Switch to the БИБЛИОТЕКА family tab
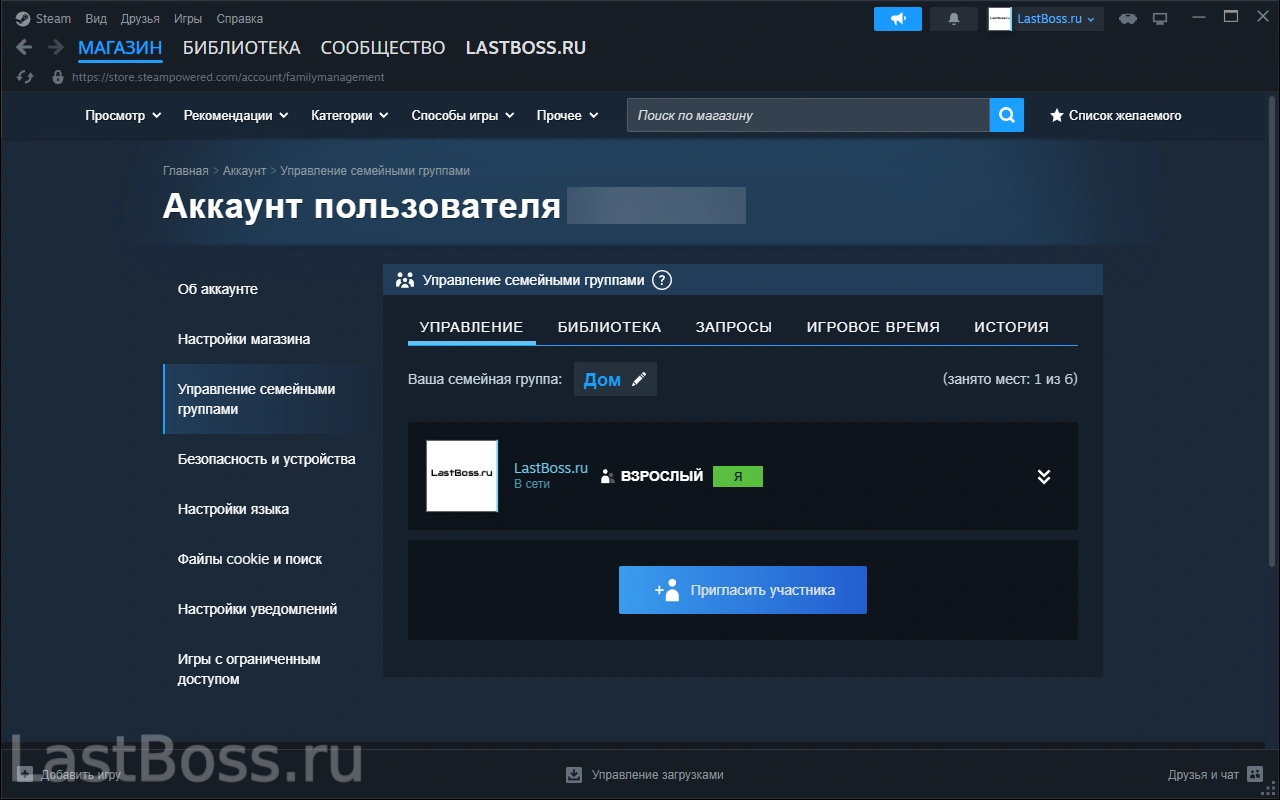The image size is (1280, 800). point(609,327)
